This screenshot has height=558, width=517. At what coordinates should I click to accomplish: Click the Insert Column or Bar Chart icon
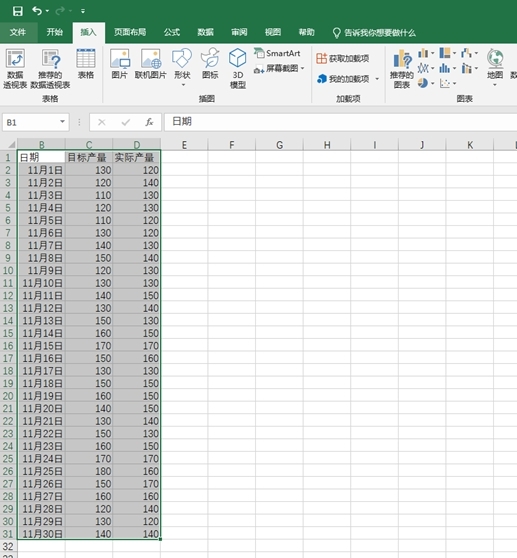pos(423,53)
